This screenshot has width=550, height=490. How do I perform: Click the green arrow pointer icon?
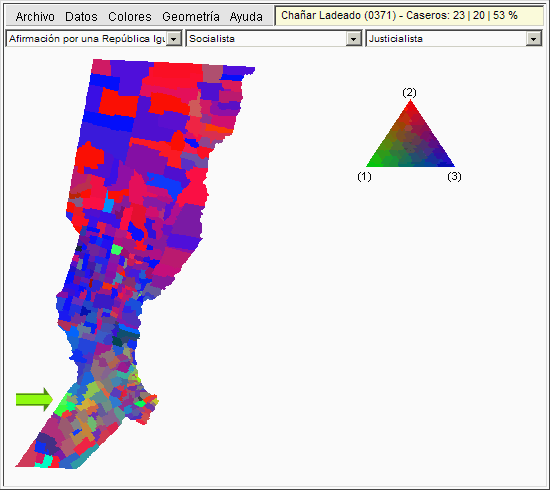(34, 400)
